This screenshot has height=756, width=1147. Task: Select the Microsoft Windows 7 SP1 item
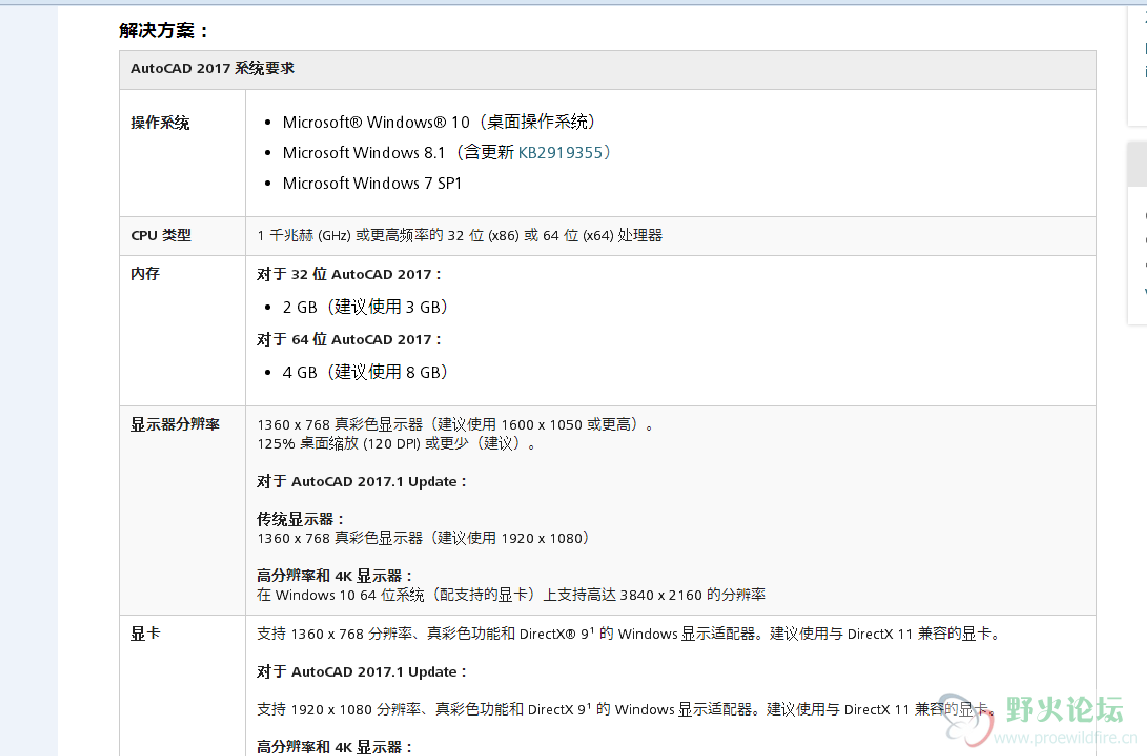pyautogui.click(x=372, y=183)
